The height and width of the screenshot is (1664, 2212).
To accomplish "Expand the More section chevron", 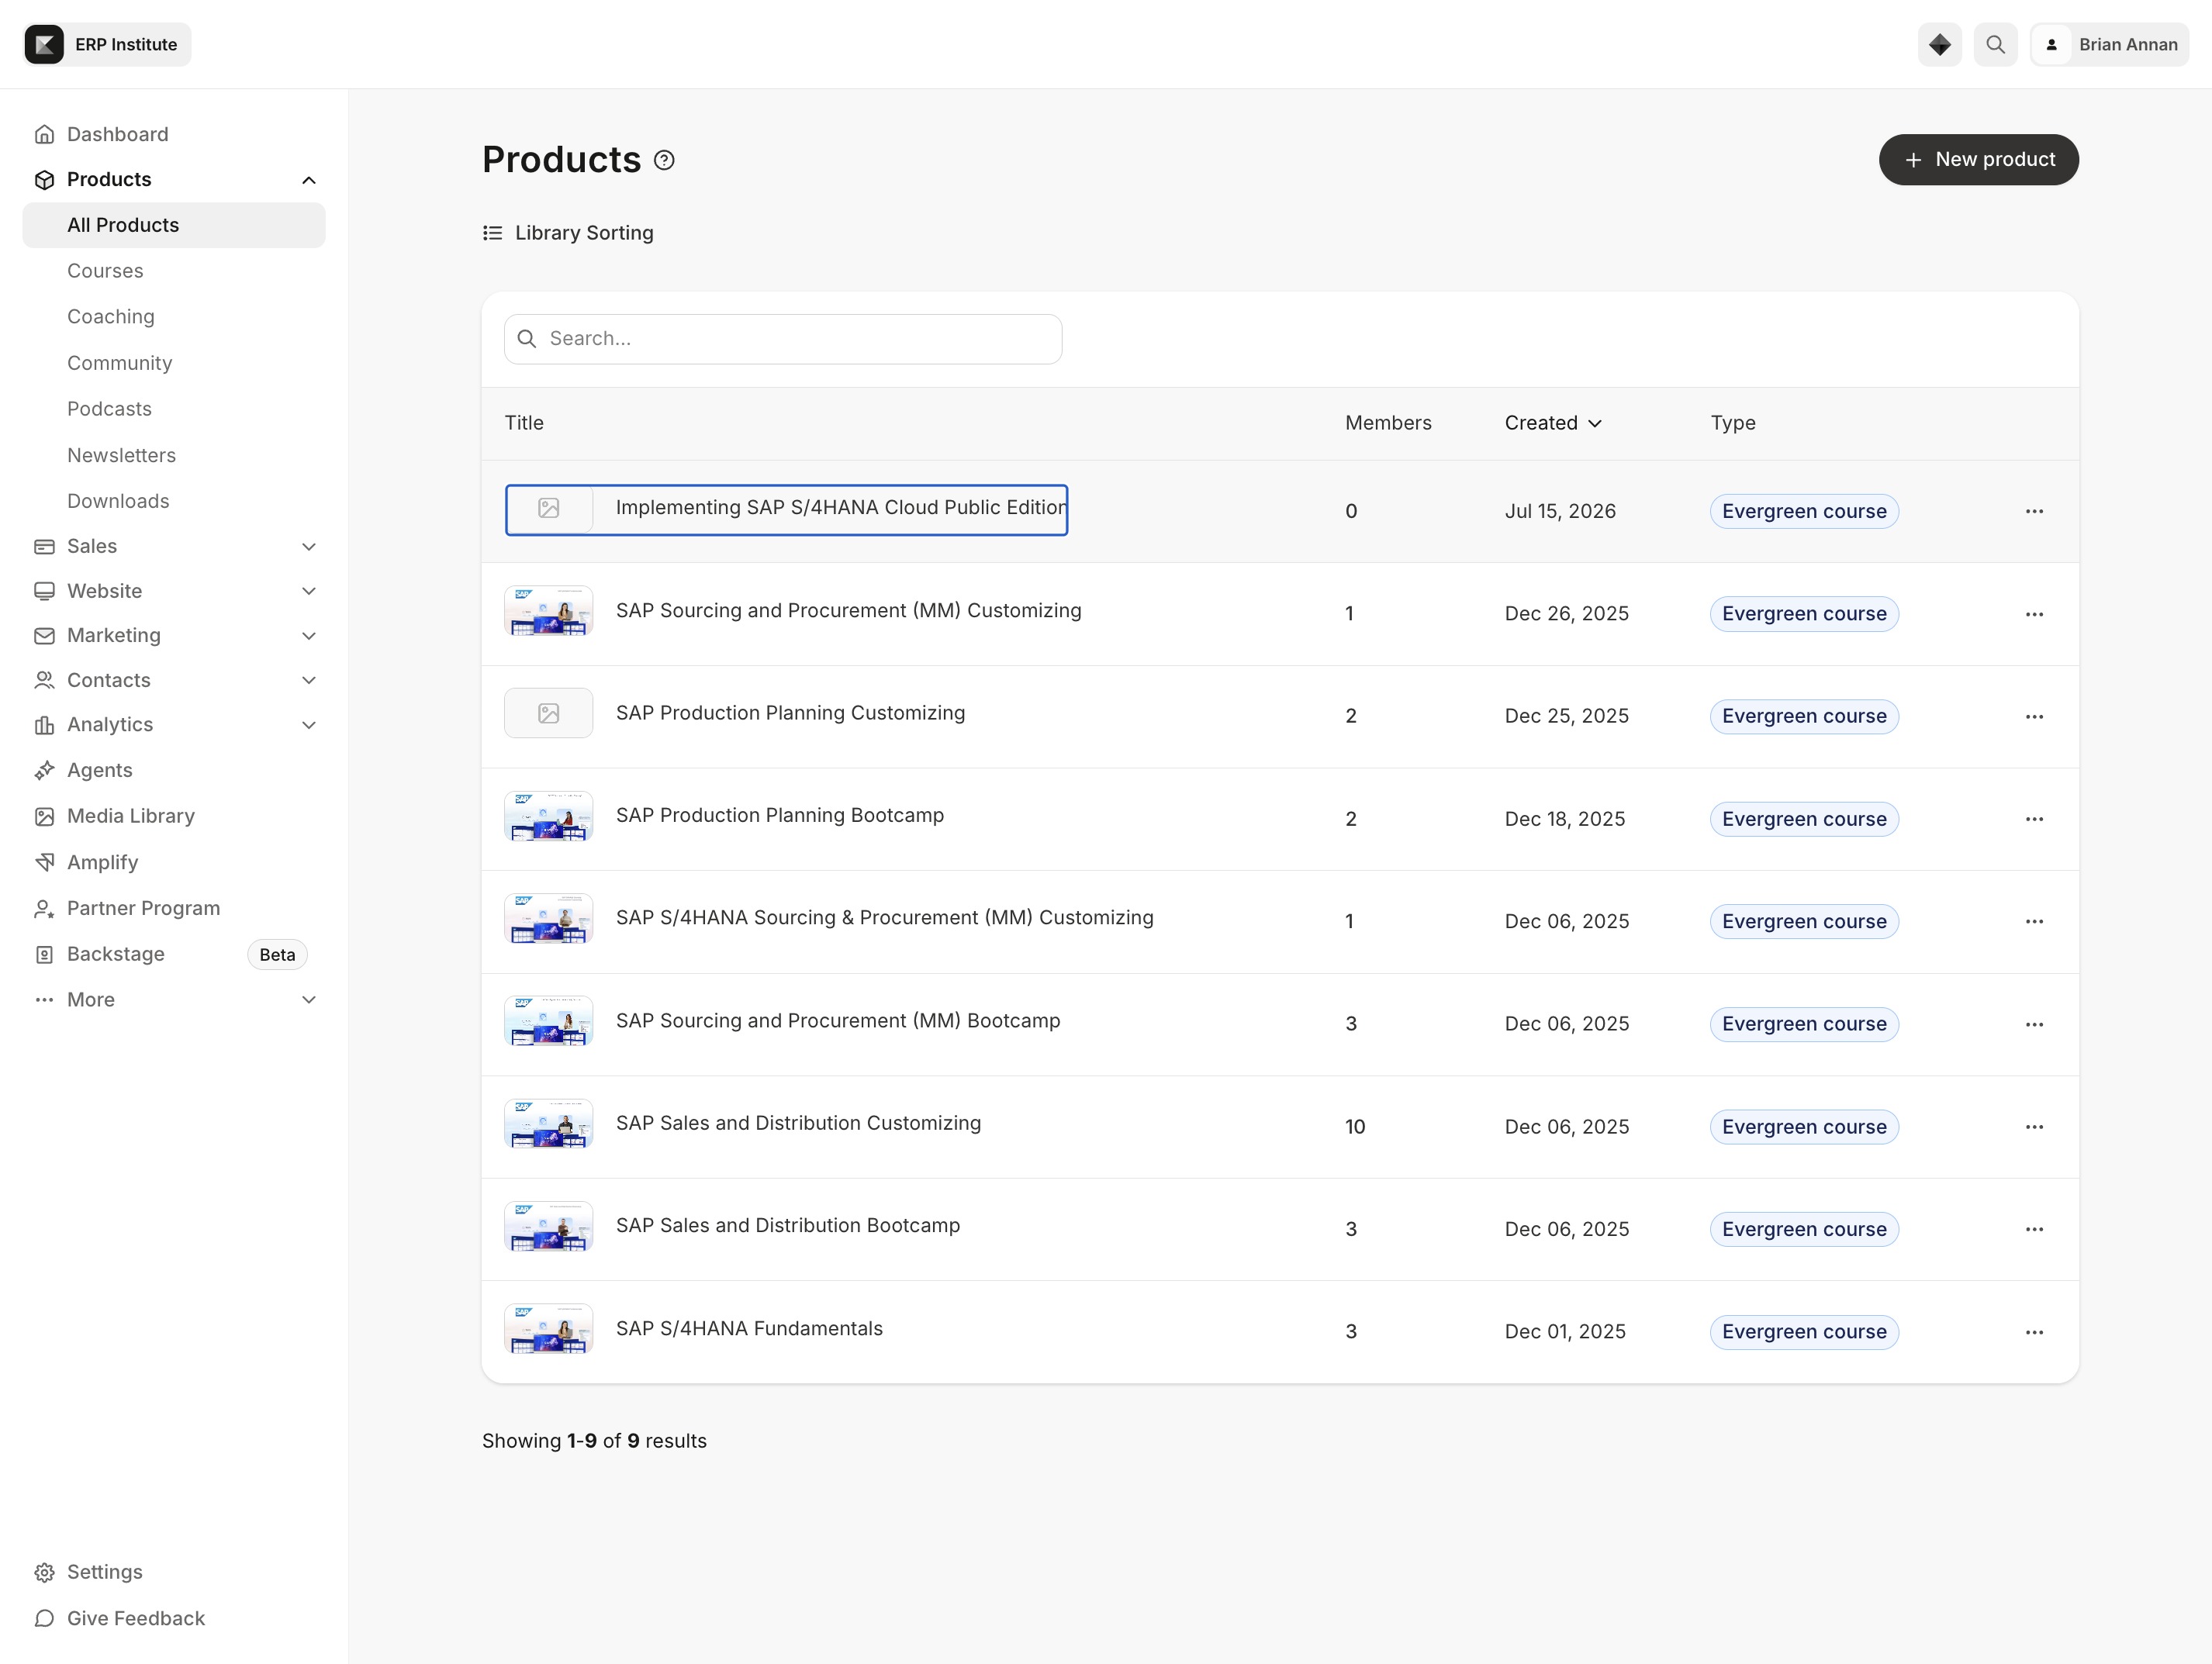I will [309, 1000].
